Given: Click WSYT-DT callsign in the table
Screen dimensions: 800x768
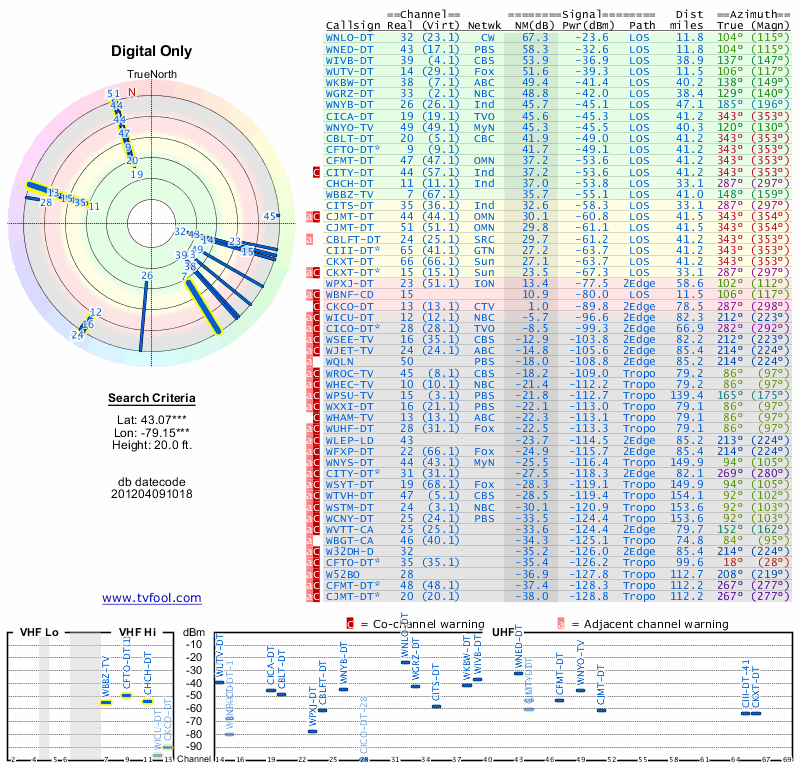Looking at the screenshot, I should 349,484.
